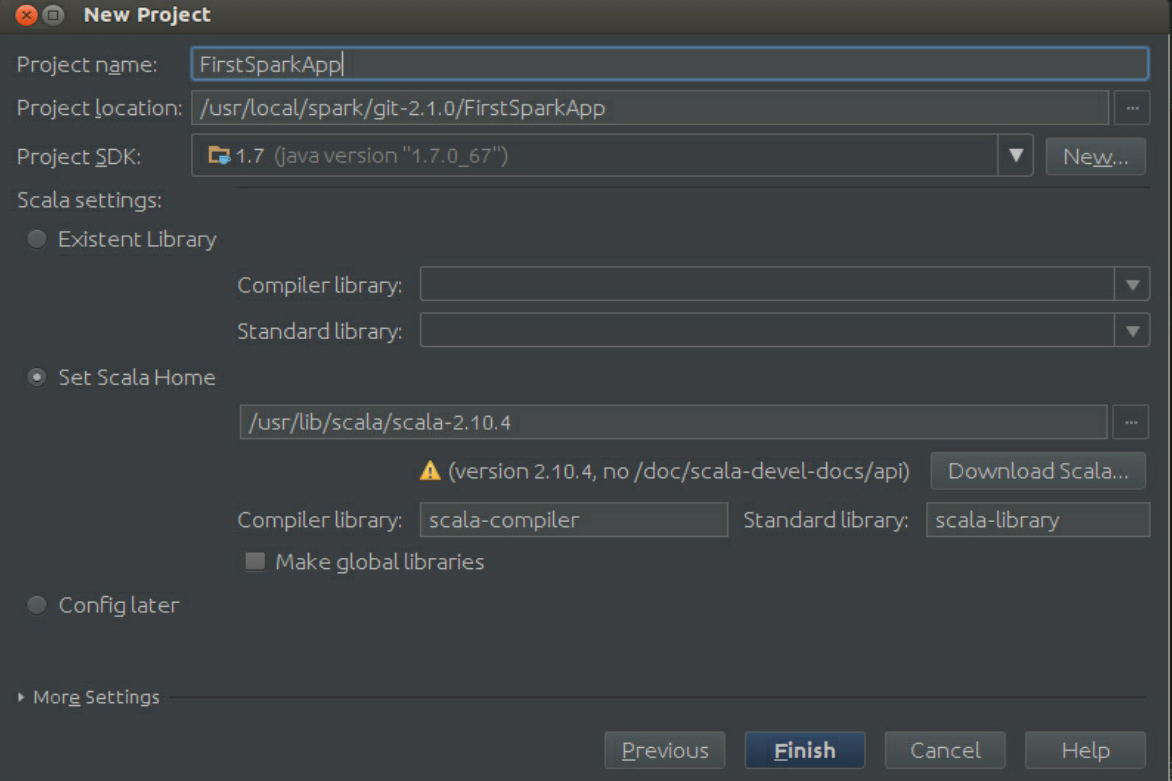
Task: Click the browse button beside Scala home path
Action: click(x=1131, y=422)
